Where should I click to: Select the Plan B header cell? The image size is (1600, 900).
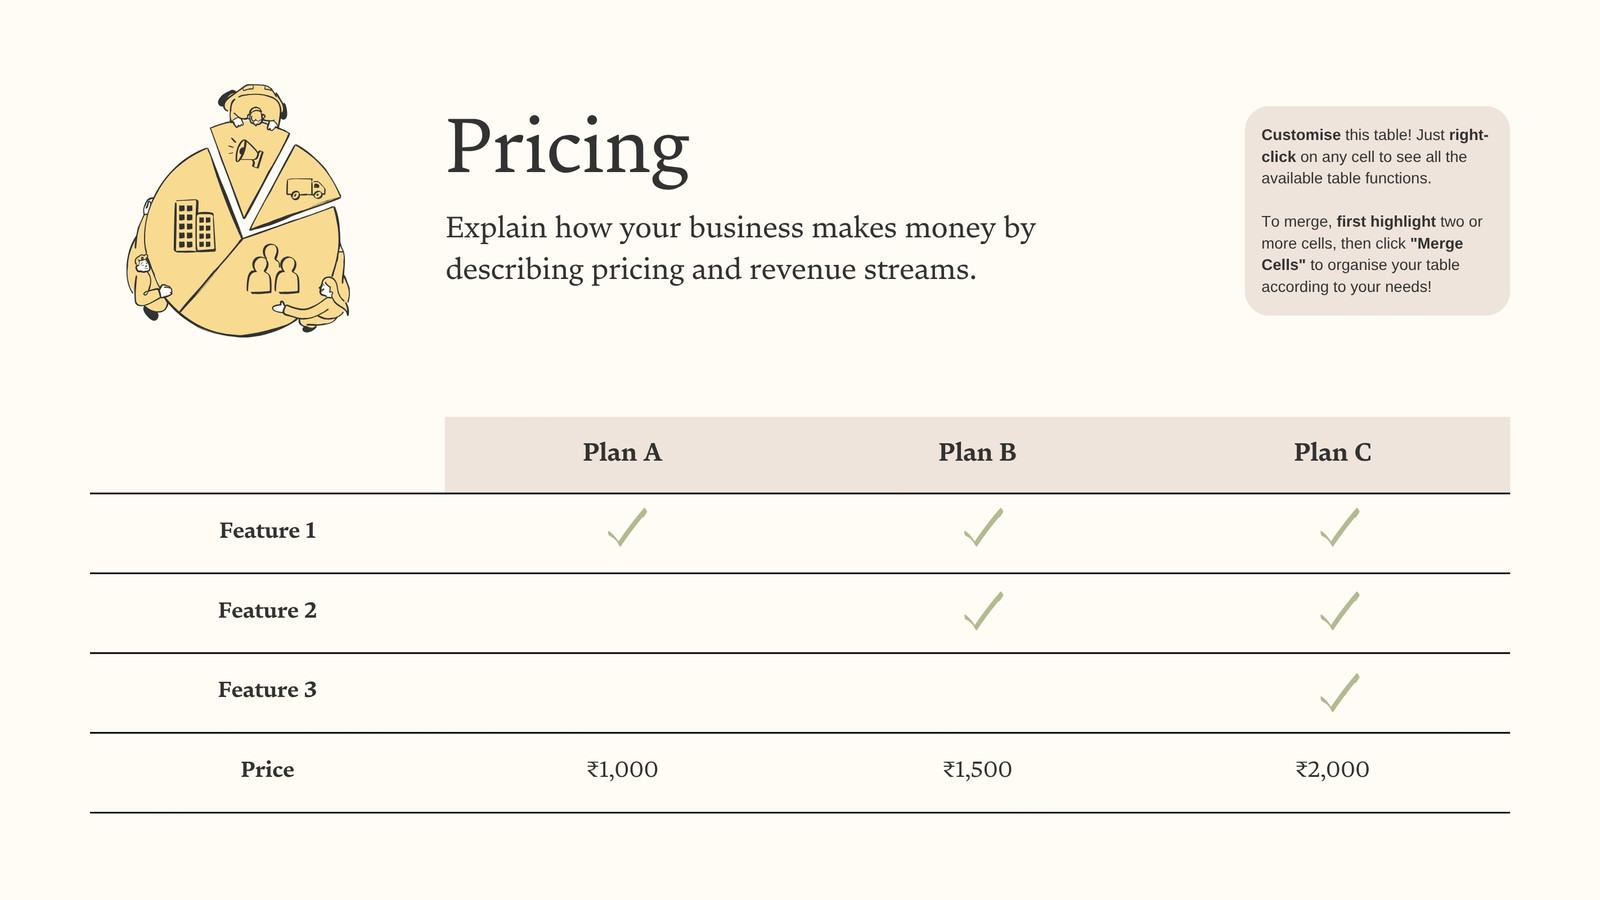(x=977, y=454)
